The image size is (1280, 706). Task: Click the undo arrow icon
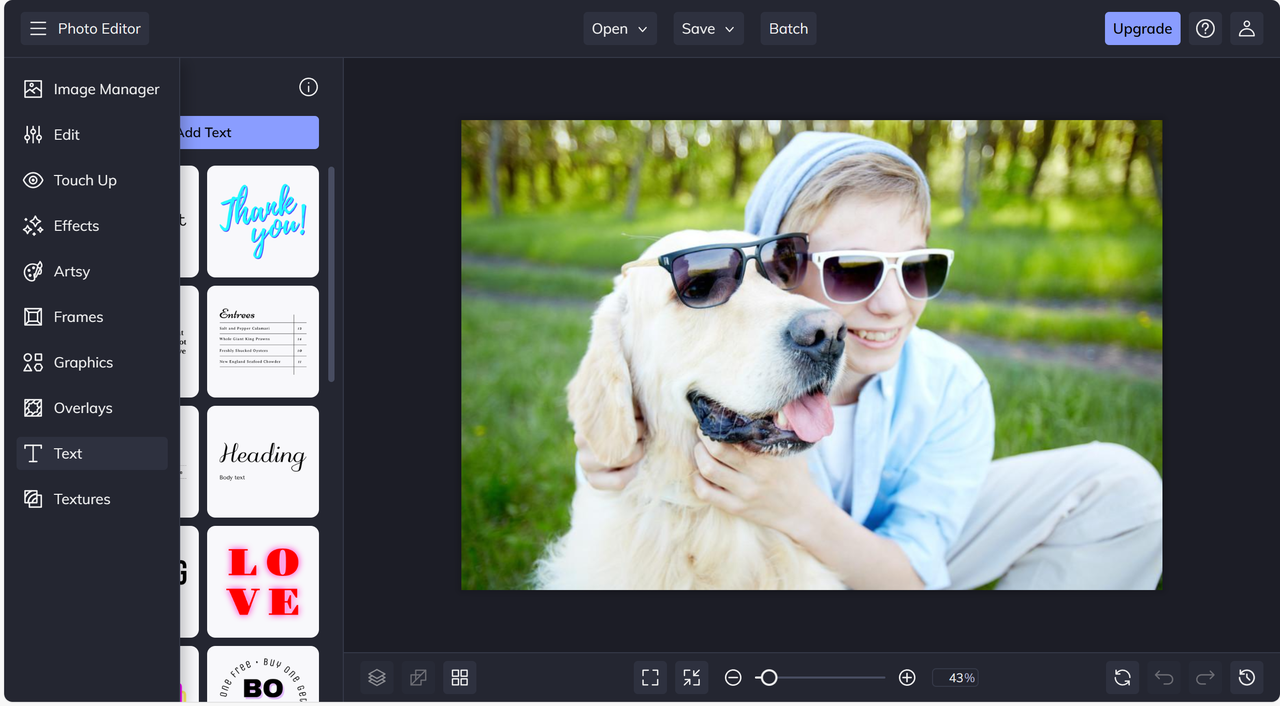pyautogui.click(x=1164, y=678)
